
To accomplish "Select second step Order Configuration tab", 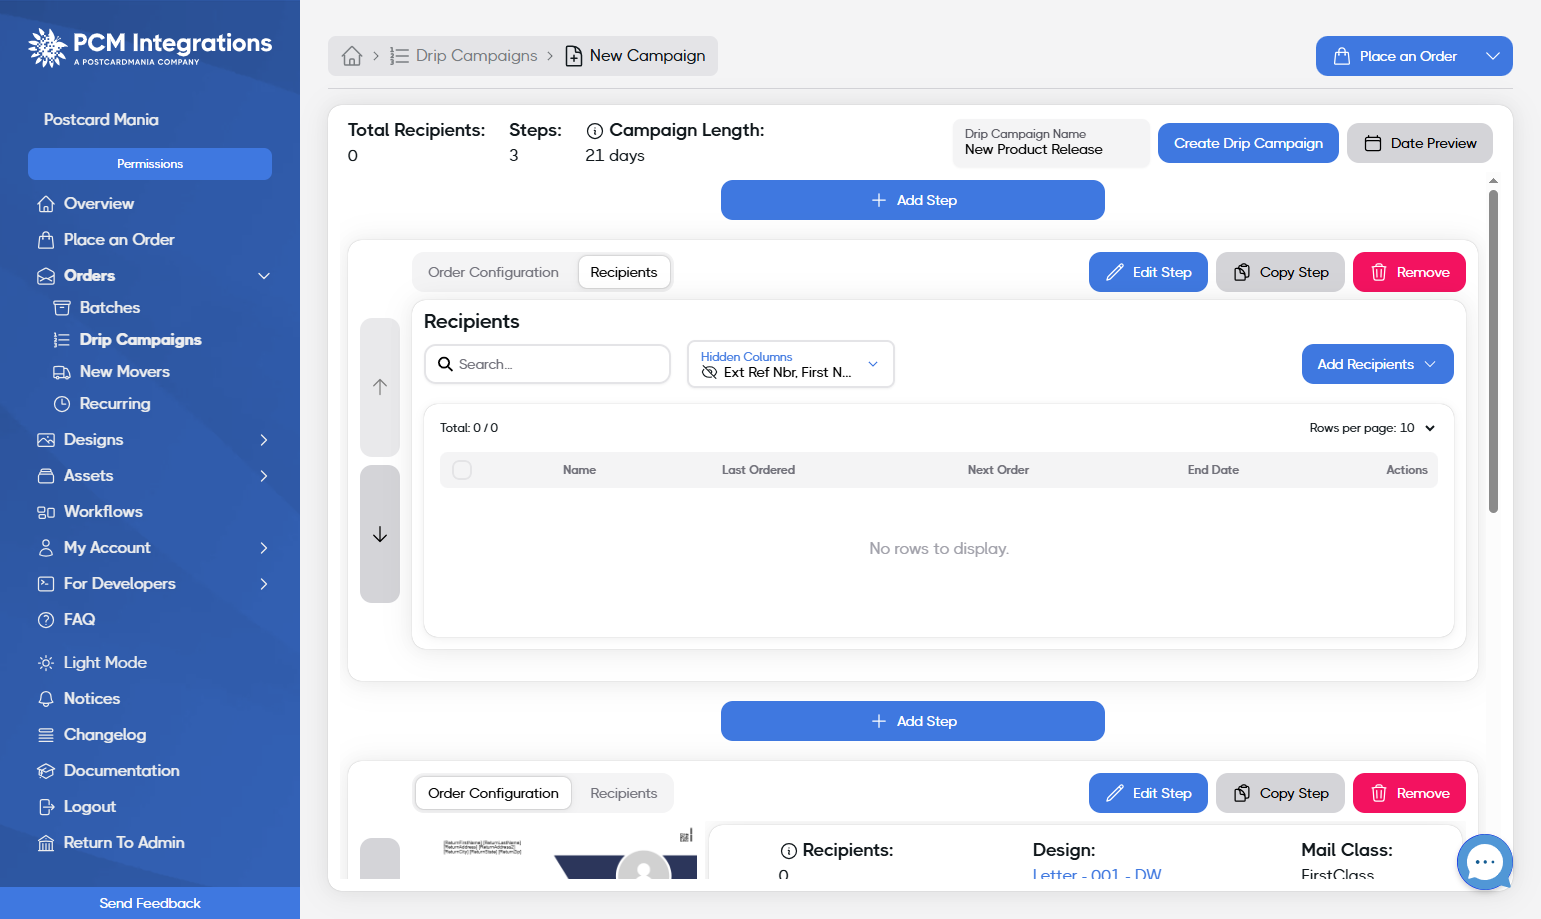I will coord(493,793).
